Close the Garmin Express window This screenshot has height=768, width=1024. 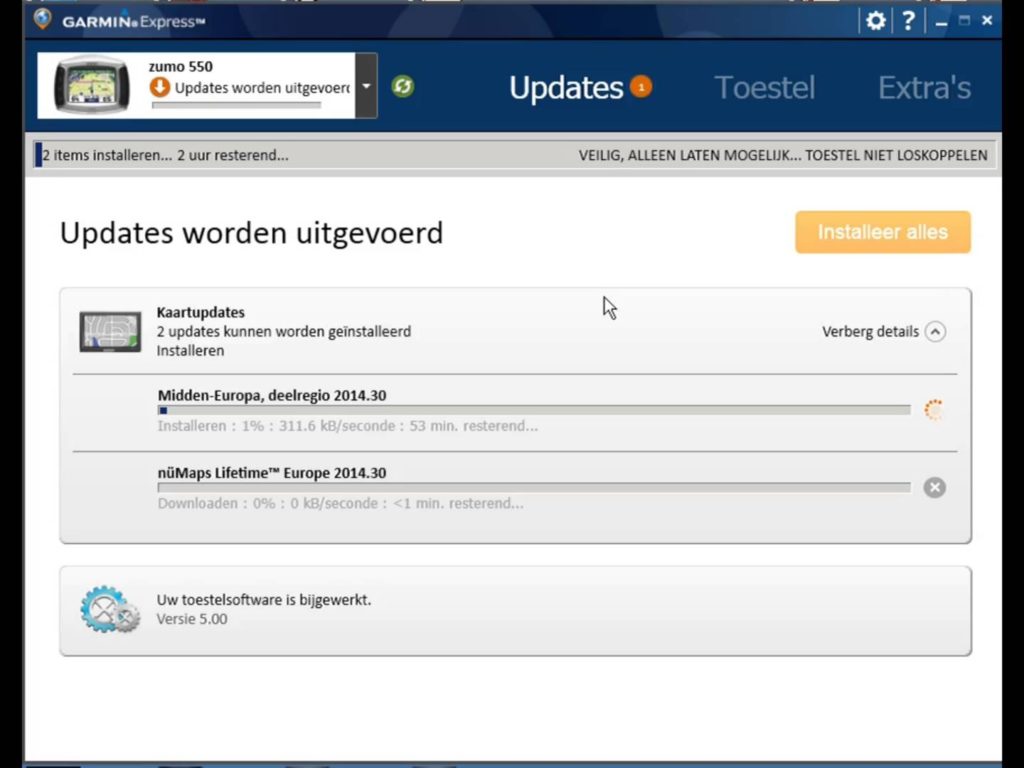(x=987, y=20)
